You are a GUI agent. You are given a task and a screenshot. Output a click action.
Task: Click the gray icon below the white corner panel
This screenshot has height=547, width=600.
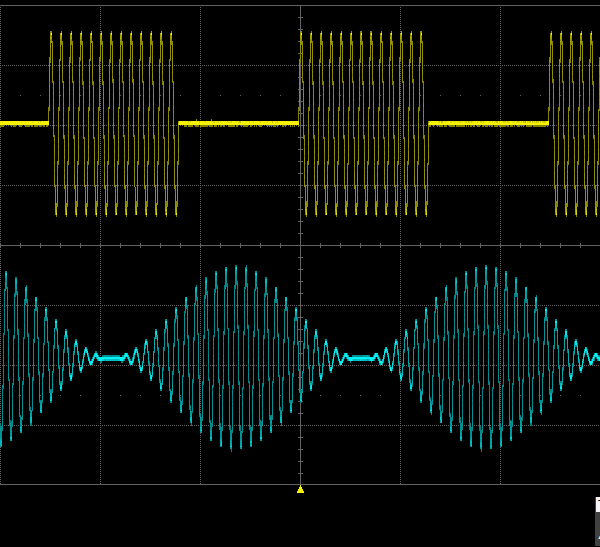(597, 529)
